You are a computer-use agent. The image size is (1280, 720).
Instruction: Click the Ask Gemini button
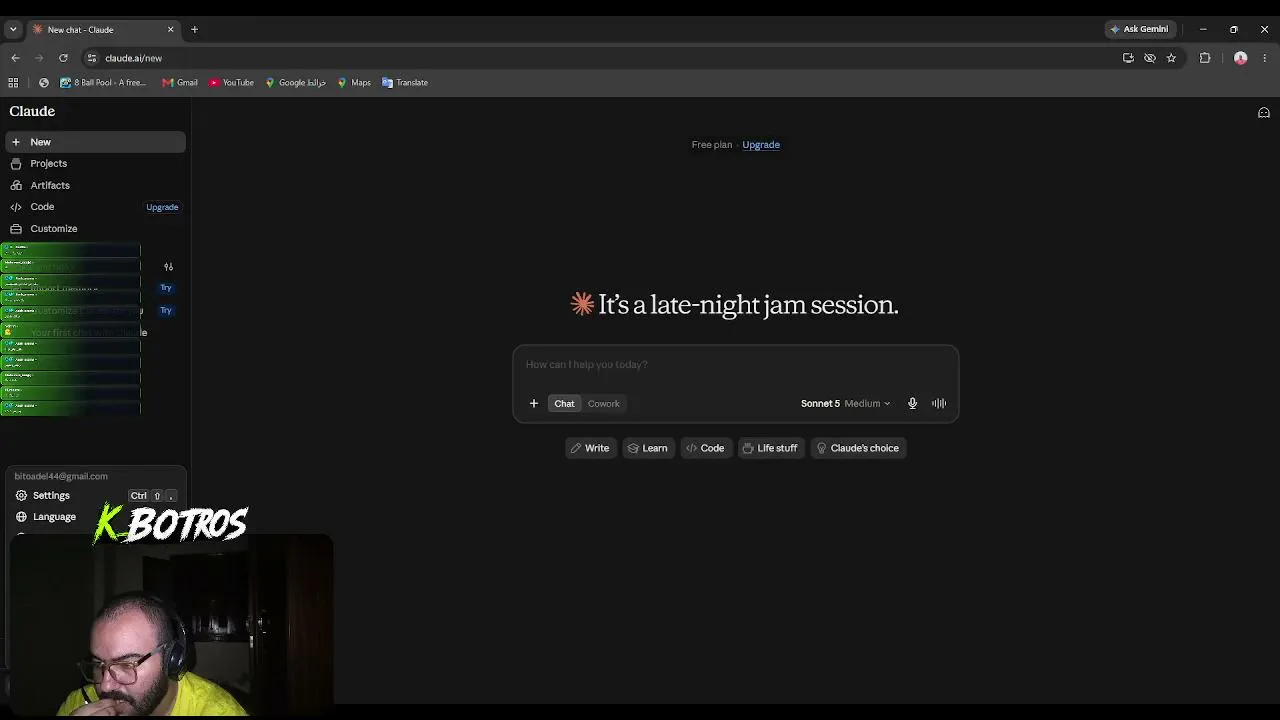(x=1139, y=29)
